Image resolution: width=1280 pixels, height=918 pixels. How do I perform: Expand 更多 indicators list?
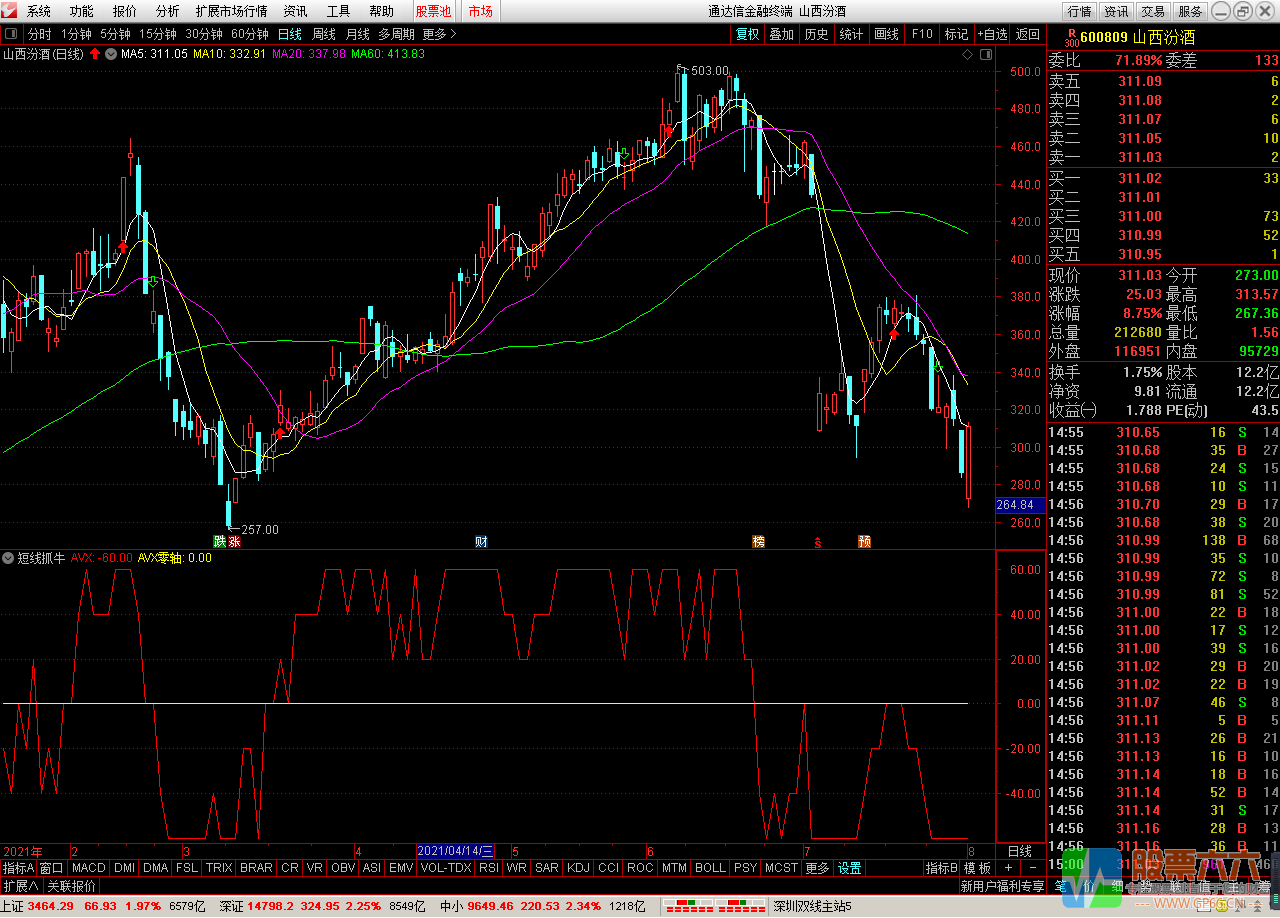coord(817,868)
